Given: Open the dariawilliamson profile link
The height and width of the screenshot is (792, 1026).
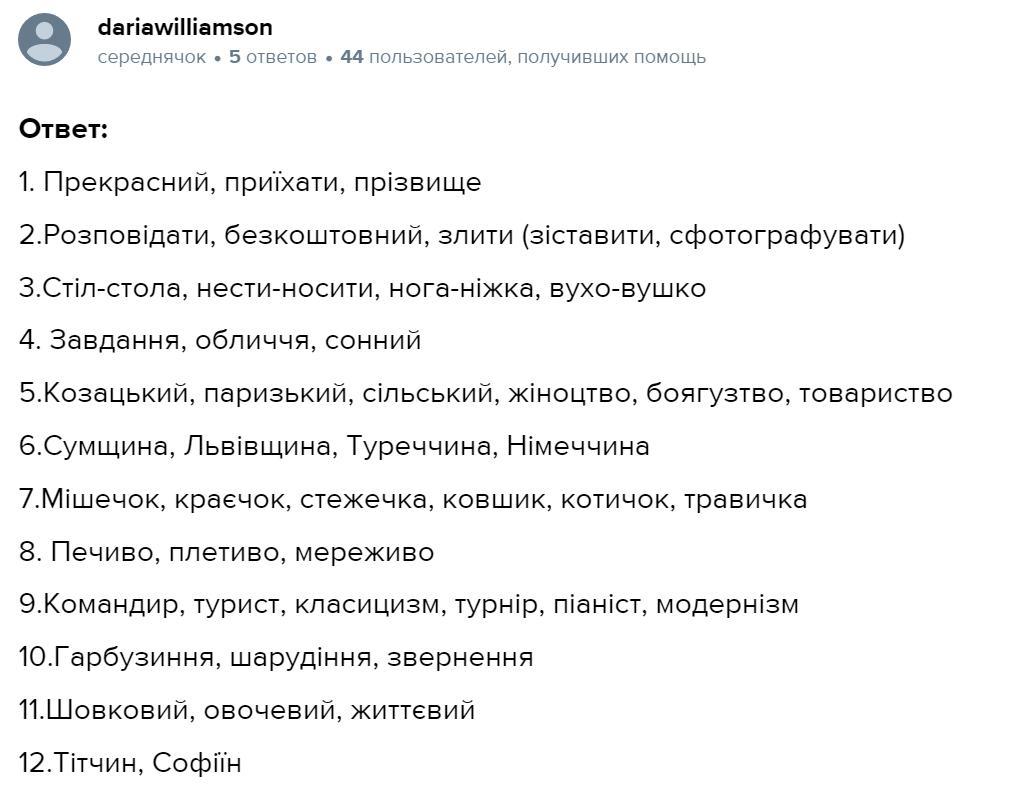Looking at the screenshot, I should point(185,27).
